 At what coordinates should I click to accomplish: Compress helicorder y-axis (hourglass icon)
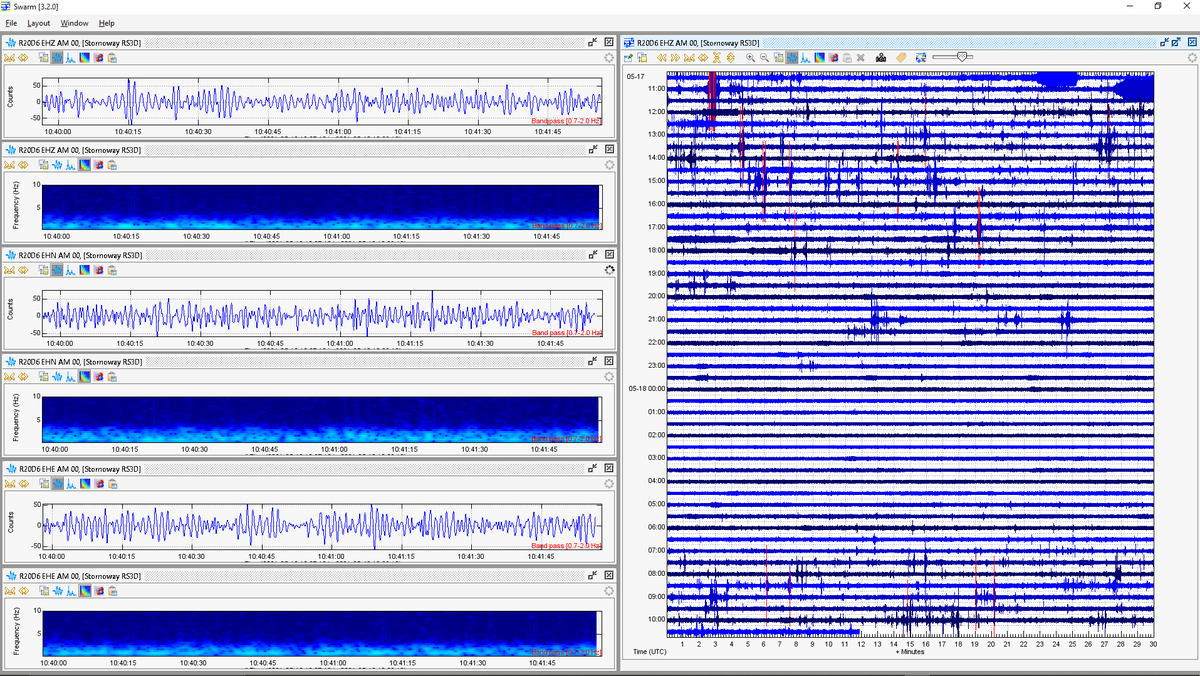pos(716,58)
